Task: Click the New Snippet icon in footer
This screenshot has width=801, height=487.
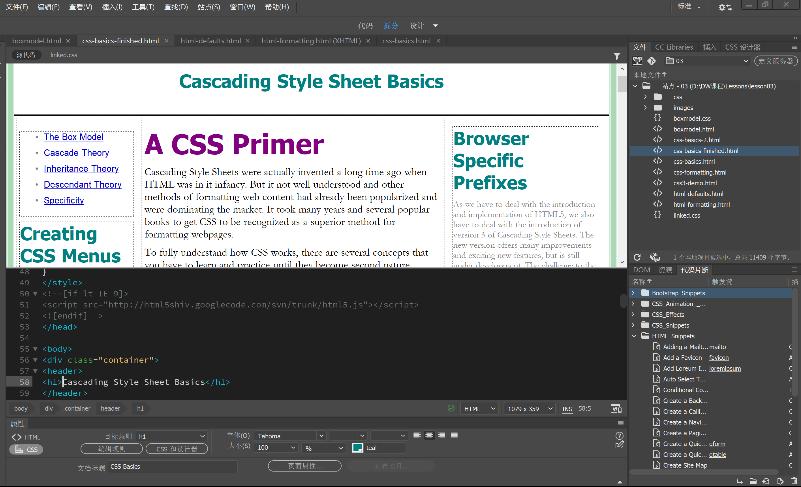Action: [x=766, y=481]
